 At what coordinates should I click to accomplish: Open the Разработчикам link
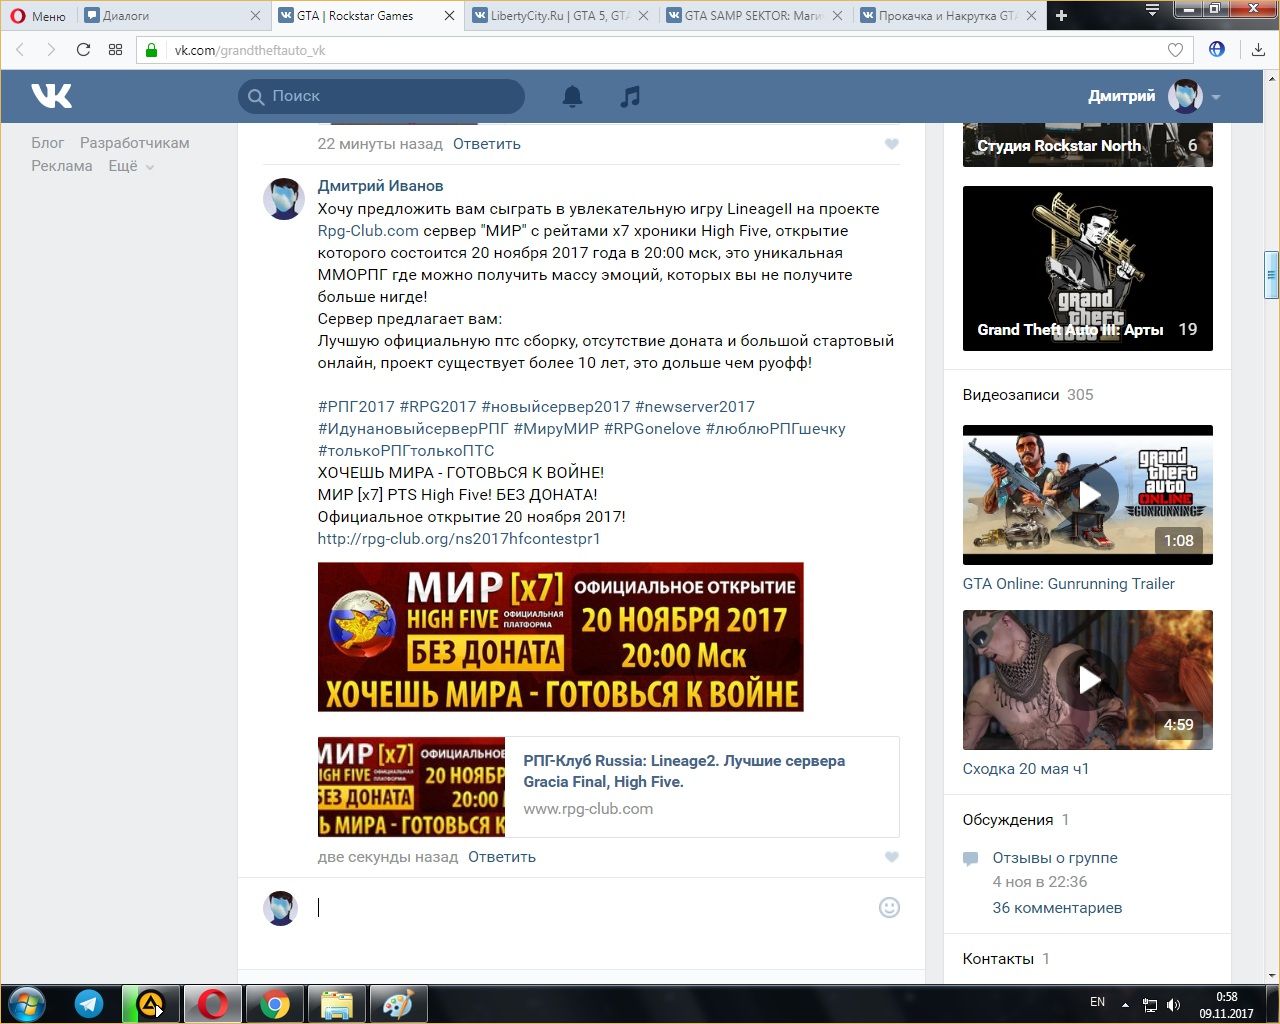pyautogui.click(x=135, y=143)
